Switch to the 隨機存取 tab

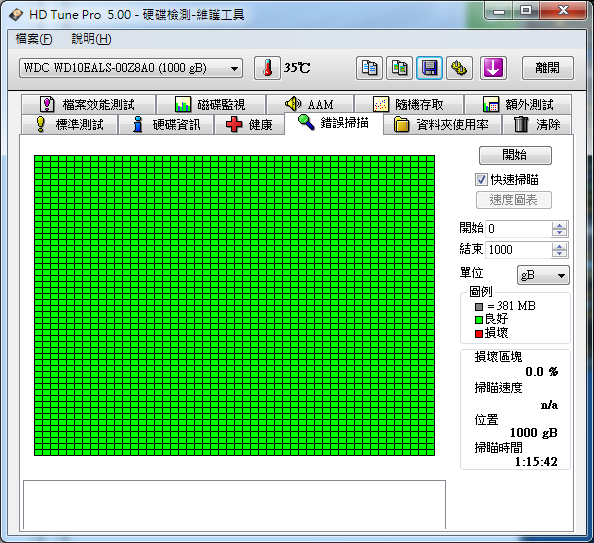[409, 104]
